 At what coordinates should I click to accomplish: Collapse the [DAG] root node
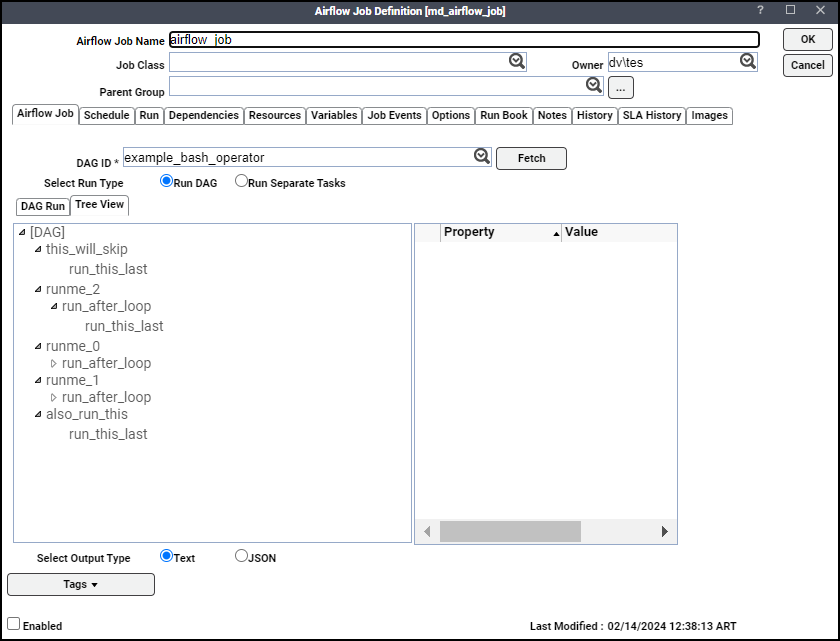coord(22,232)
